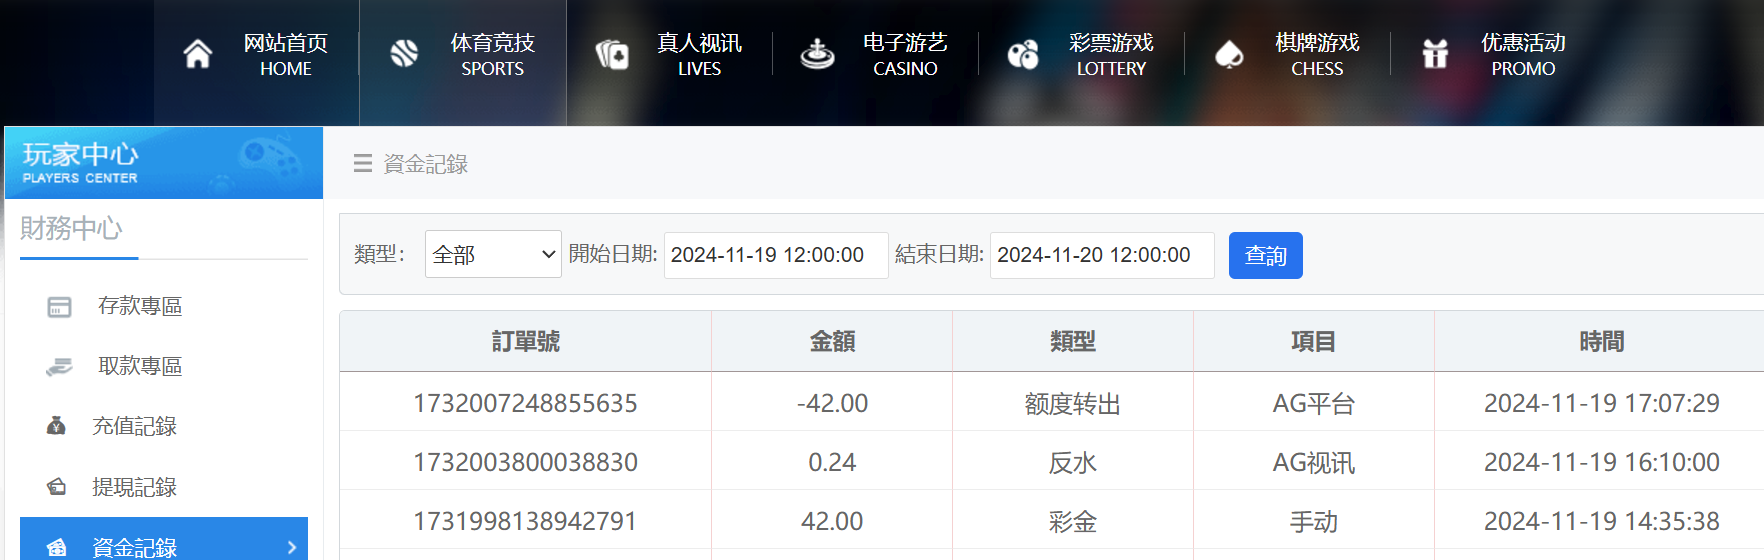Select the PROMO 优惠活动 nav link

[1522, 55]
